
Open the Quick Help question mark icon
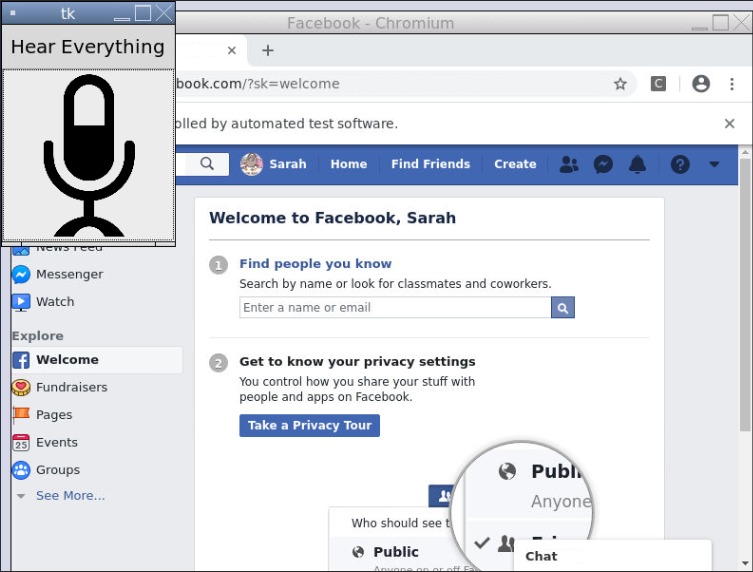pyautogui.click(x=680, y=165)
